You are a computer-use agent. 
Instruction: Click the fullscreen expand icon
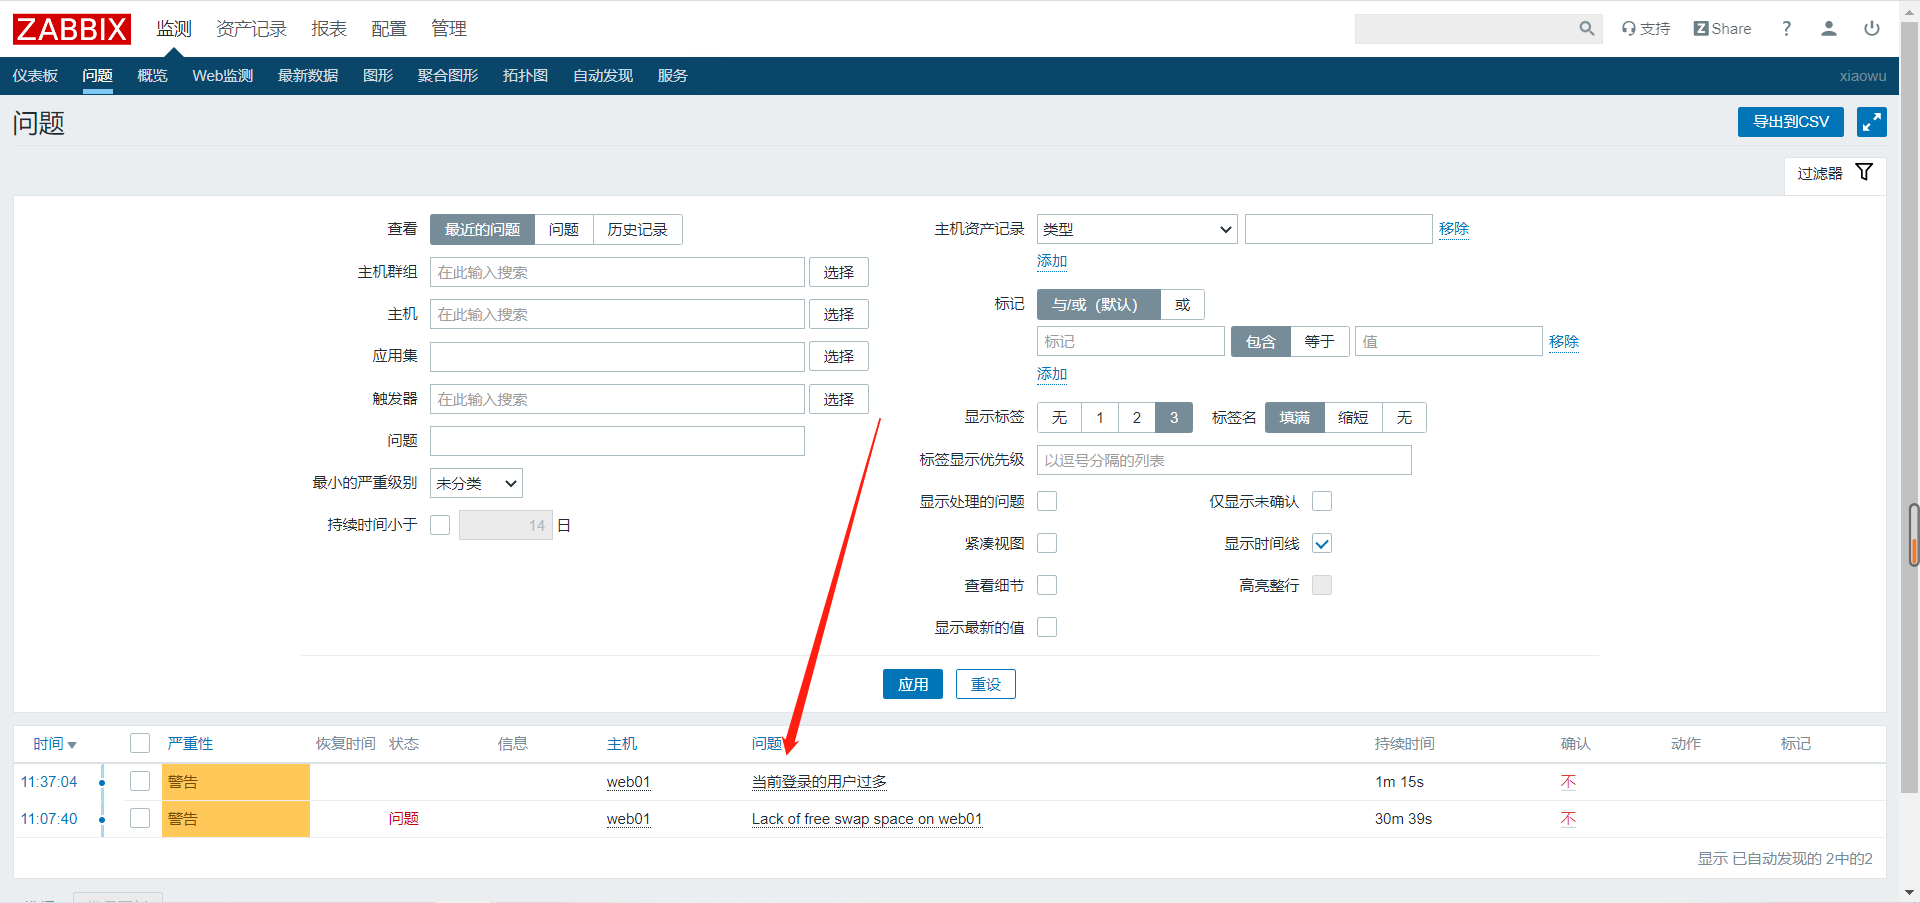click(x=1871, y=122)
